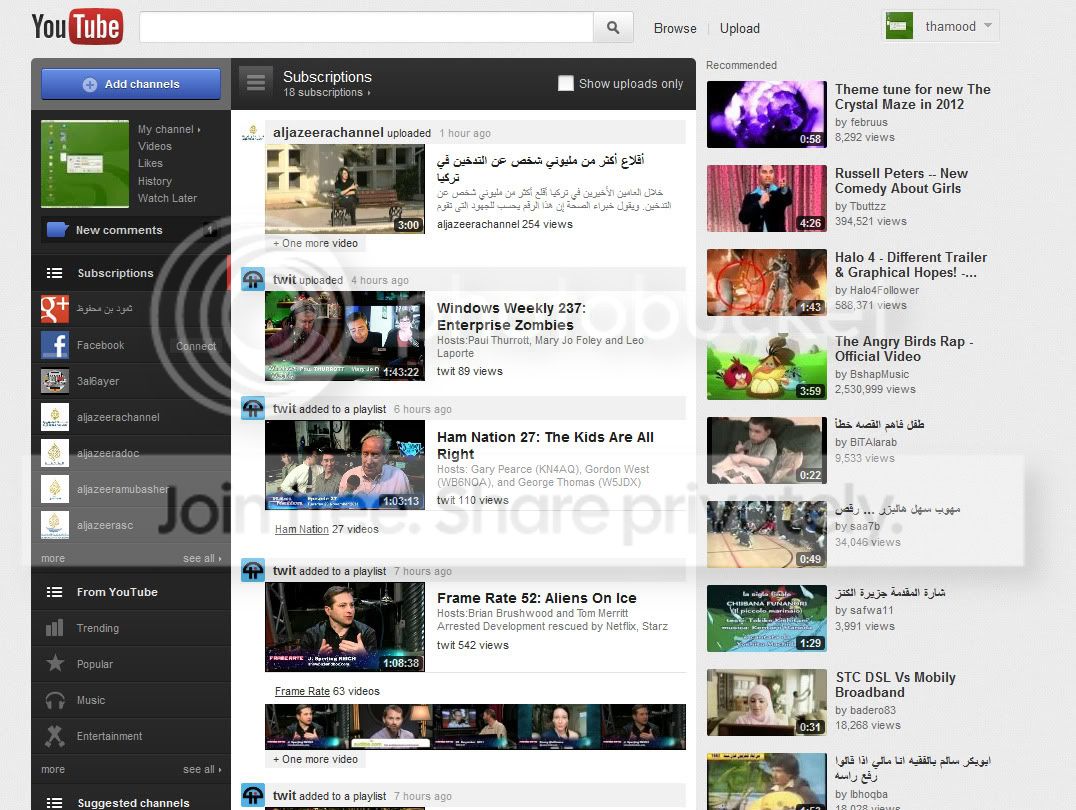
Task: Play the safwa11 1:29 video thumbnail
Action: pos(767,618)
